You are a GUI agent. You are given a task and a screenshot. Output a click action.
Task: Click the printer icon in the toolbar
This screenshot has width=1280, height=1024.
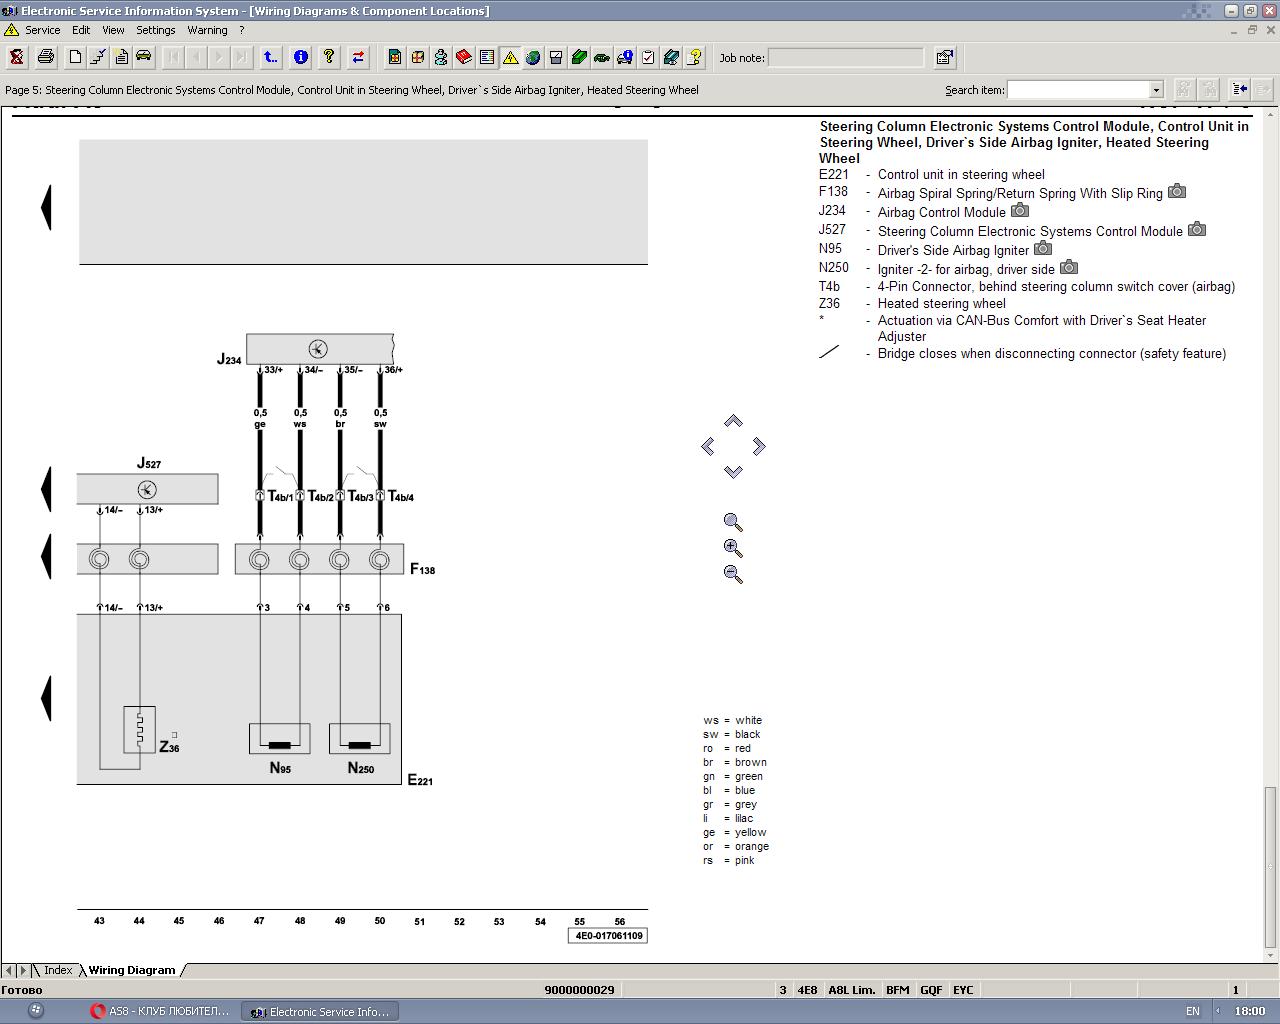(x=45, y=57)
